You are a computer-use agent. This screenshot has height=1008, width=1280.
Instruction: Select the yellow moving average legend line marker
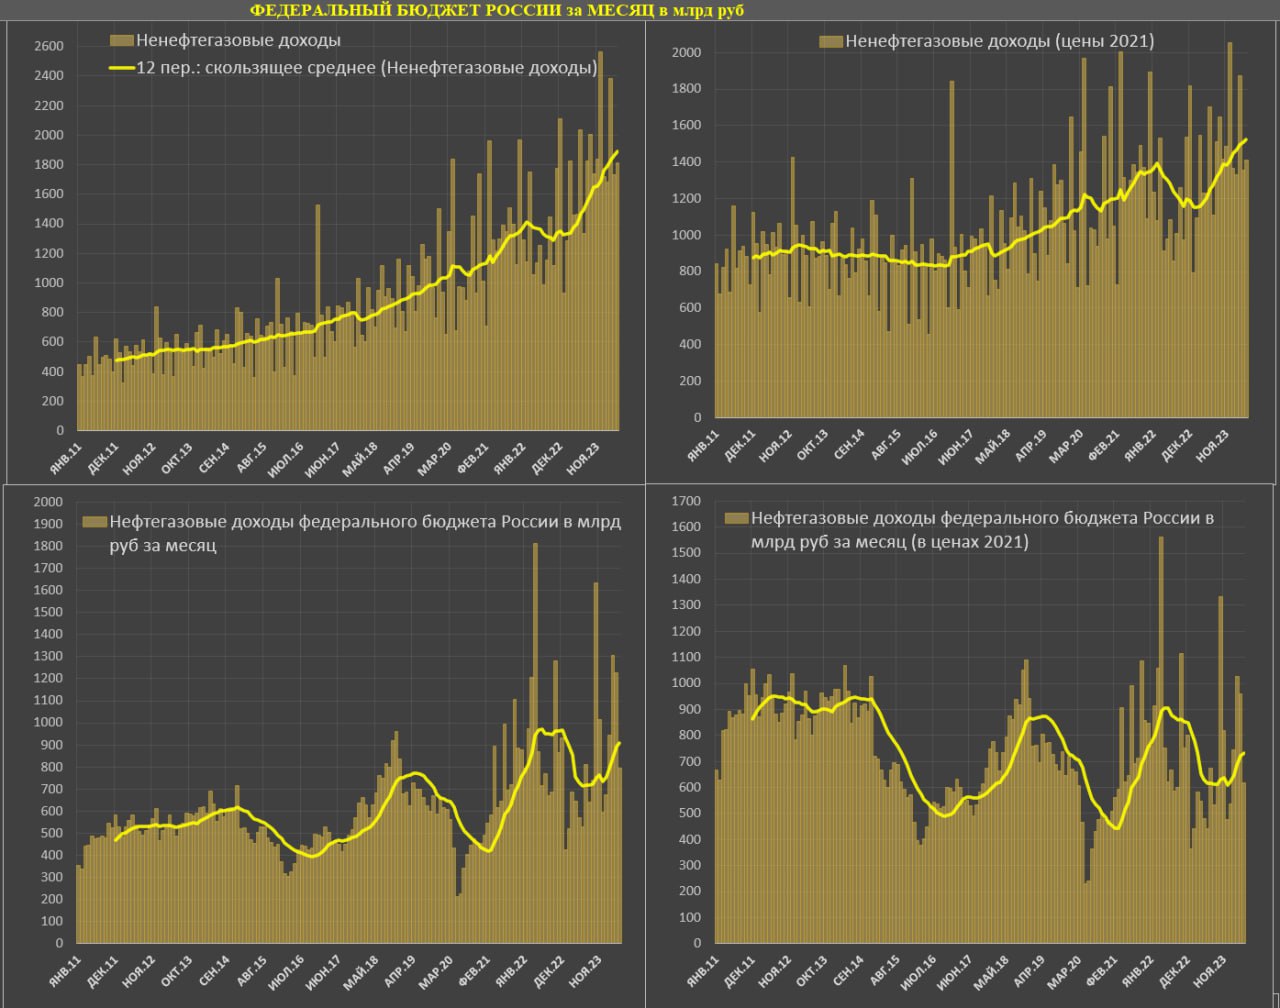pos(120,68)
